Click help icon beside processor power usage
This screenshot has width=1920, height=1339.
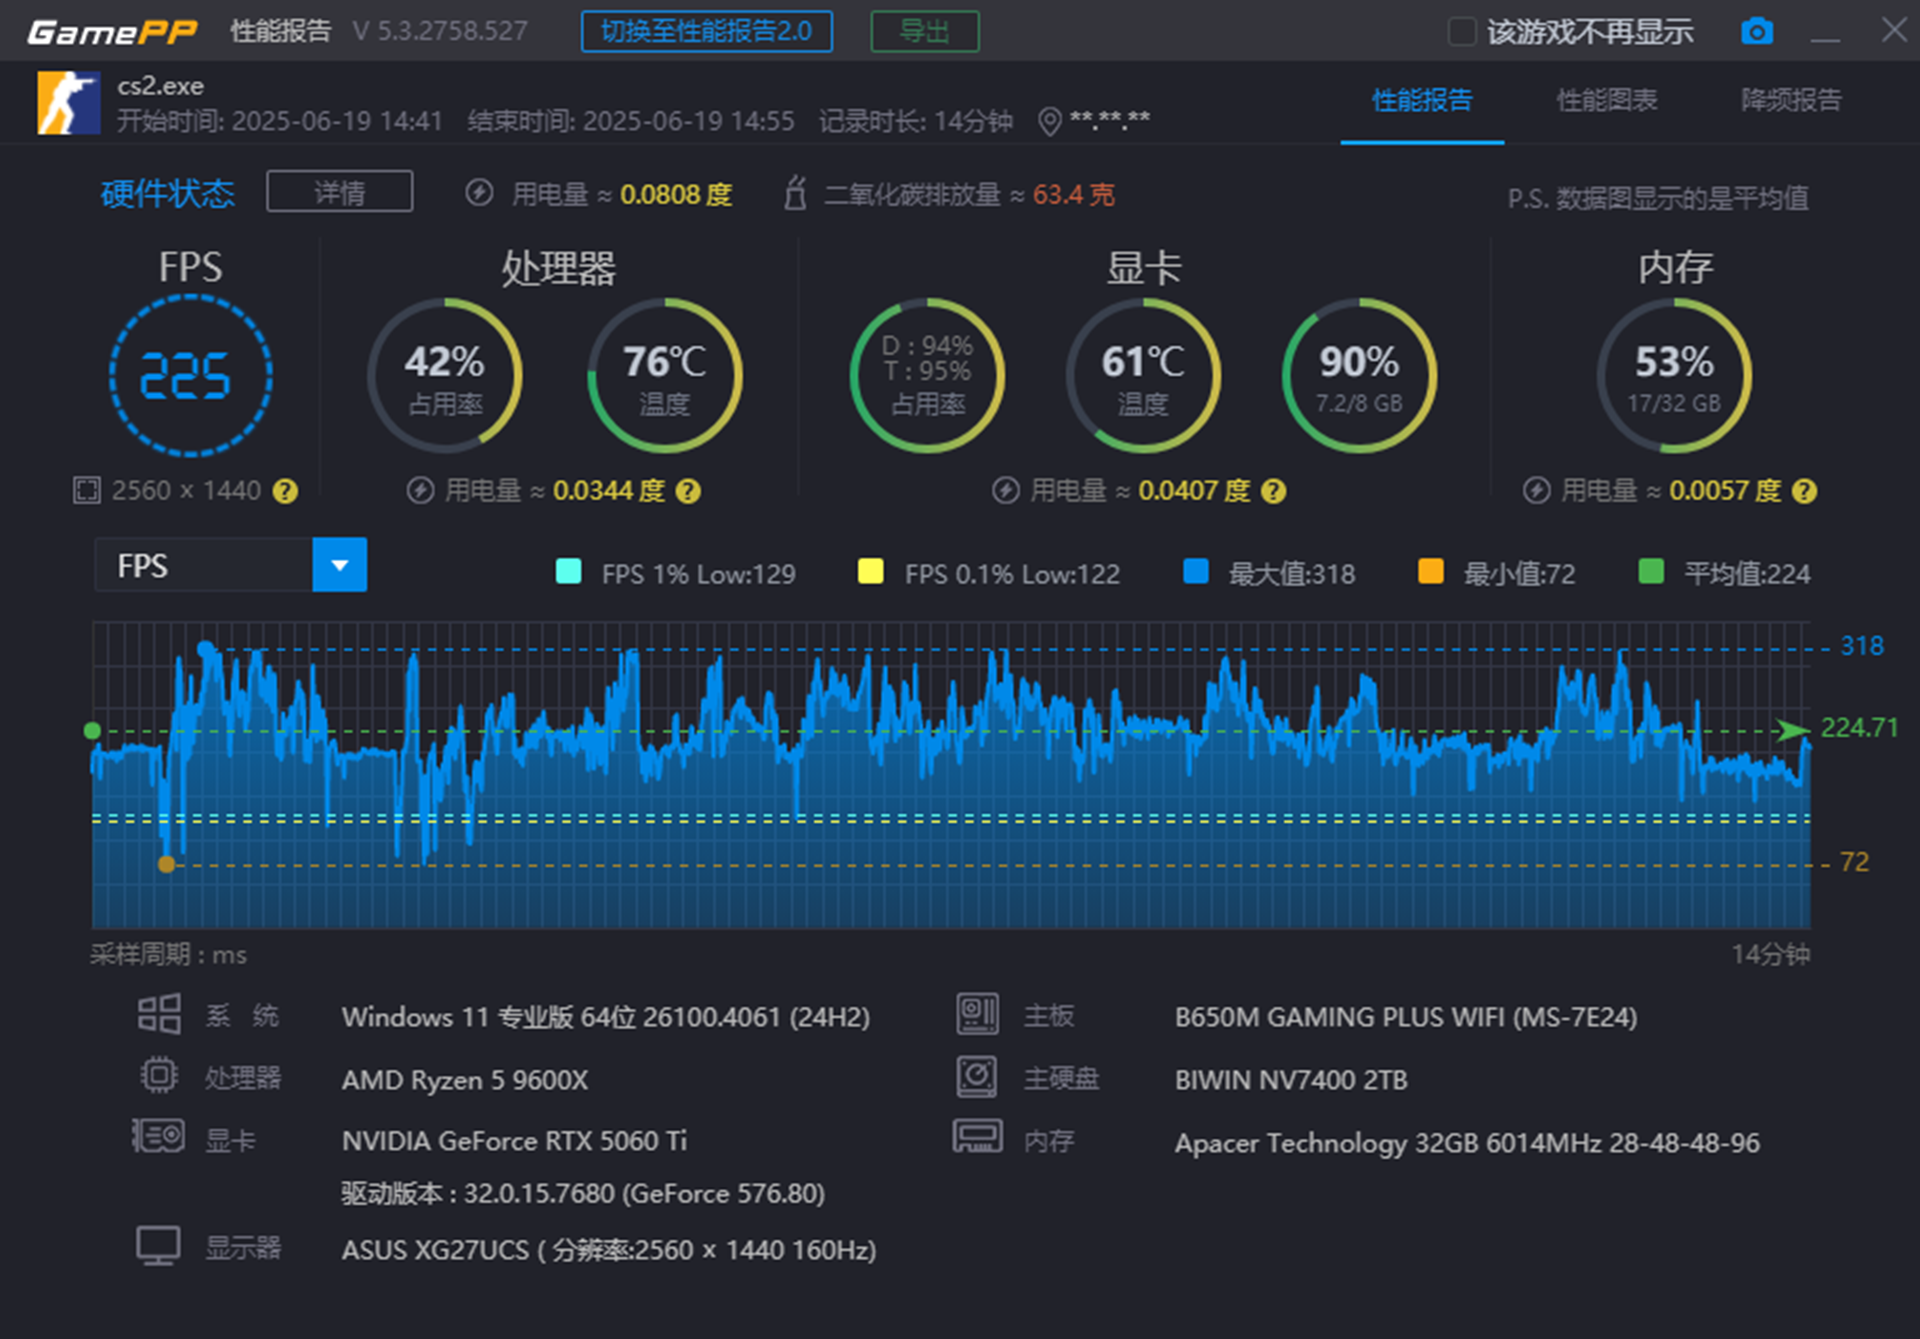(x=688, y=491)
